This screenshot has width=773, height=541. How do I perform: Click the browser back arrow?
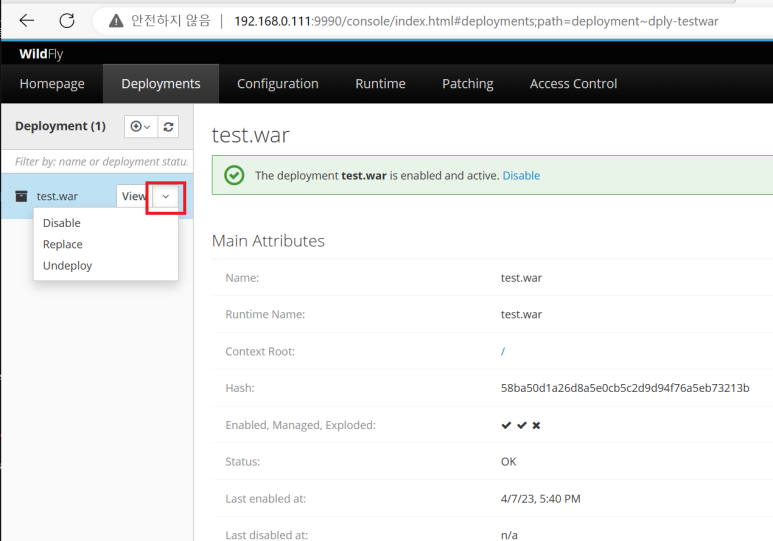[27, 21]
